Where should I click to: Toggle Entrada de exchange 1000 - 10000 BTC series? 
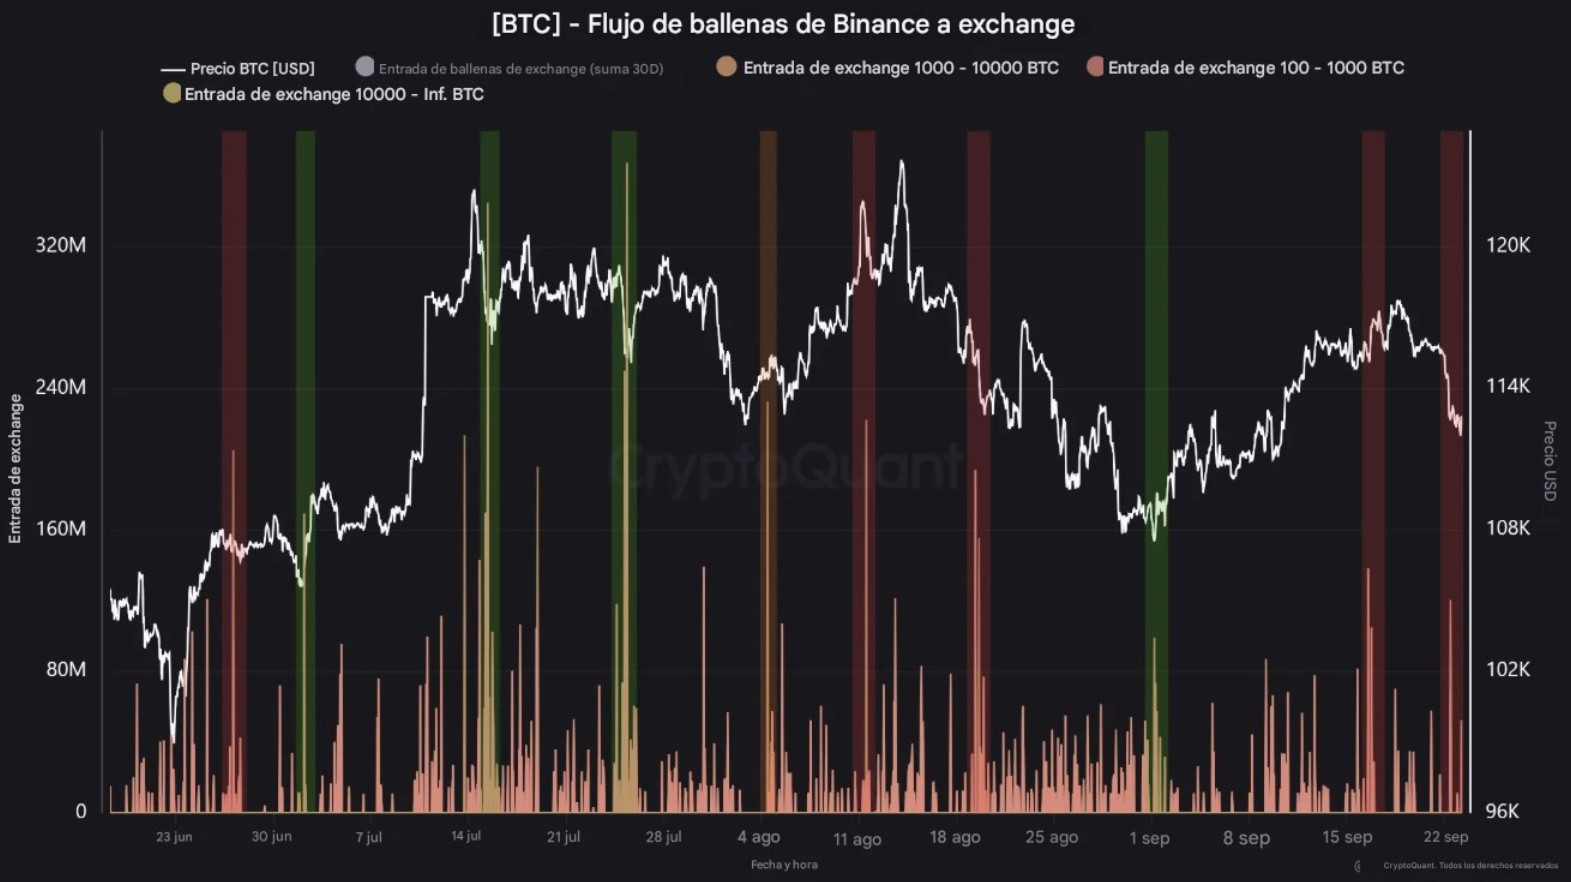coord(900,68)
